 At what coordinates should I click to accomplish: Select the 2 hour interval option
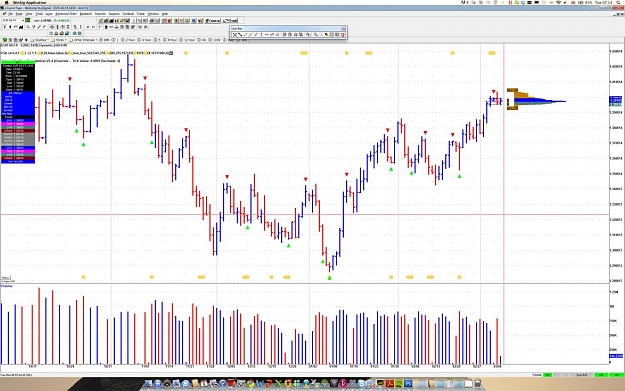point(129,40)
